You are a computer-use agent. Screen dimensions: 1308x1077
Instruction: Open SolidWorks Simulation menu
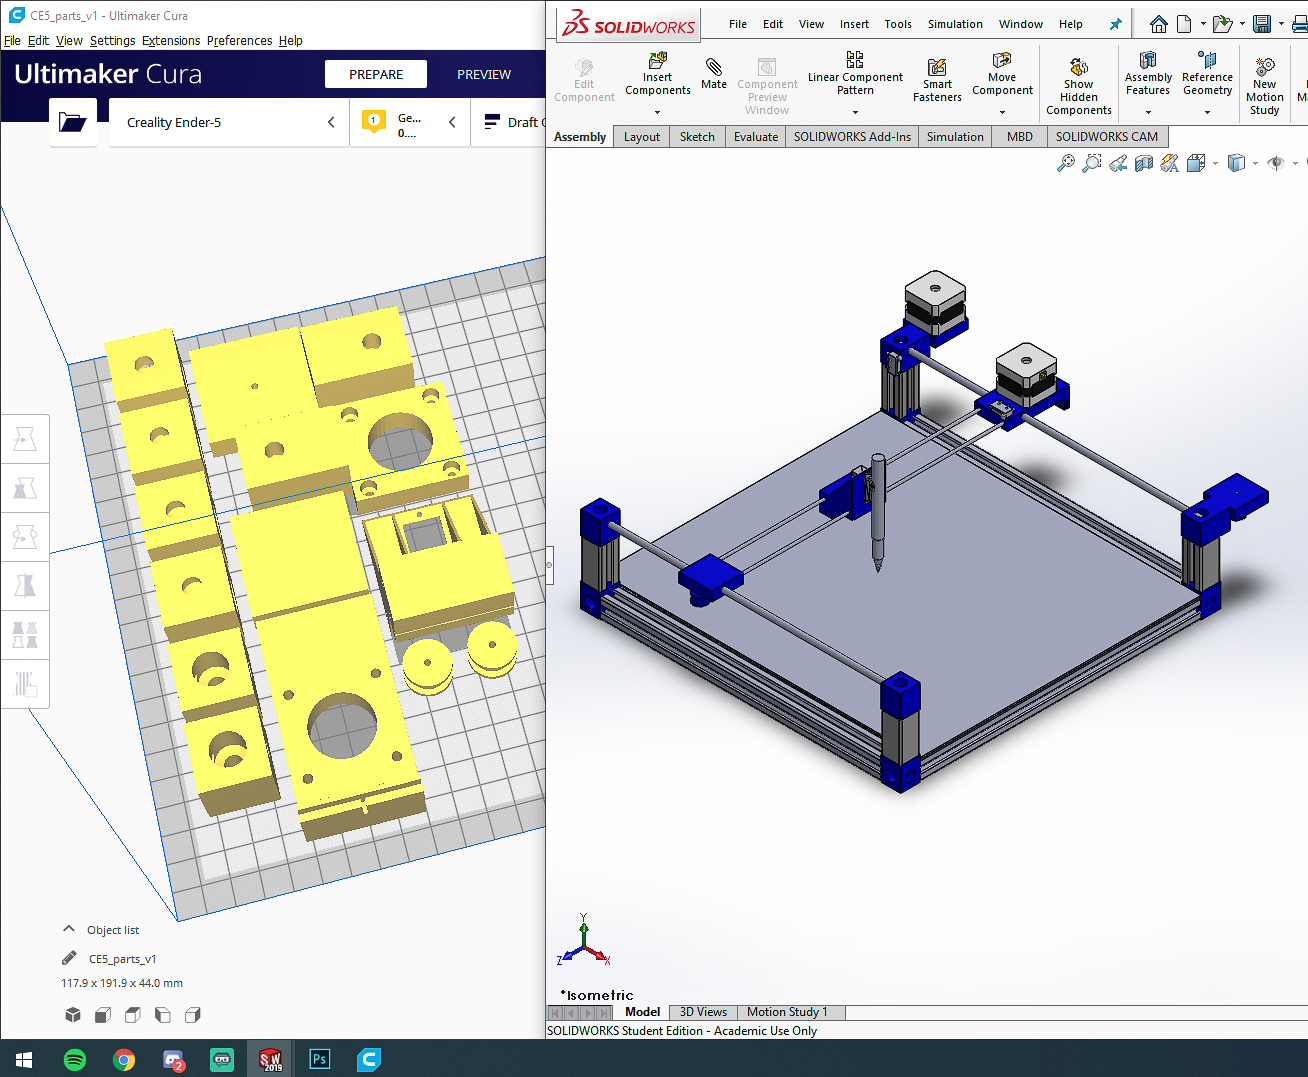click(x=955, y=24)
